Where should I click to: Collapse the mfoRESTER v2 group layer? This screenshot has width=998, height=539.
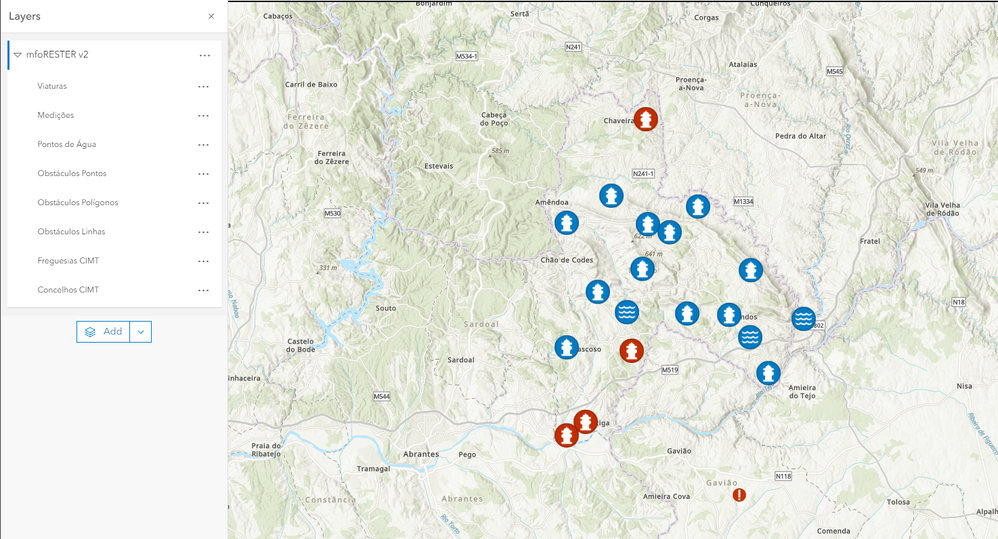tap(18, 55)
